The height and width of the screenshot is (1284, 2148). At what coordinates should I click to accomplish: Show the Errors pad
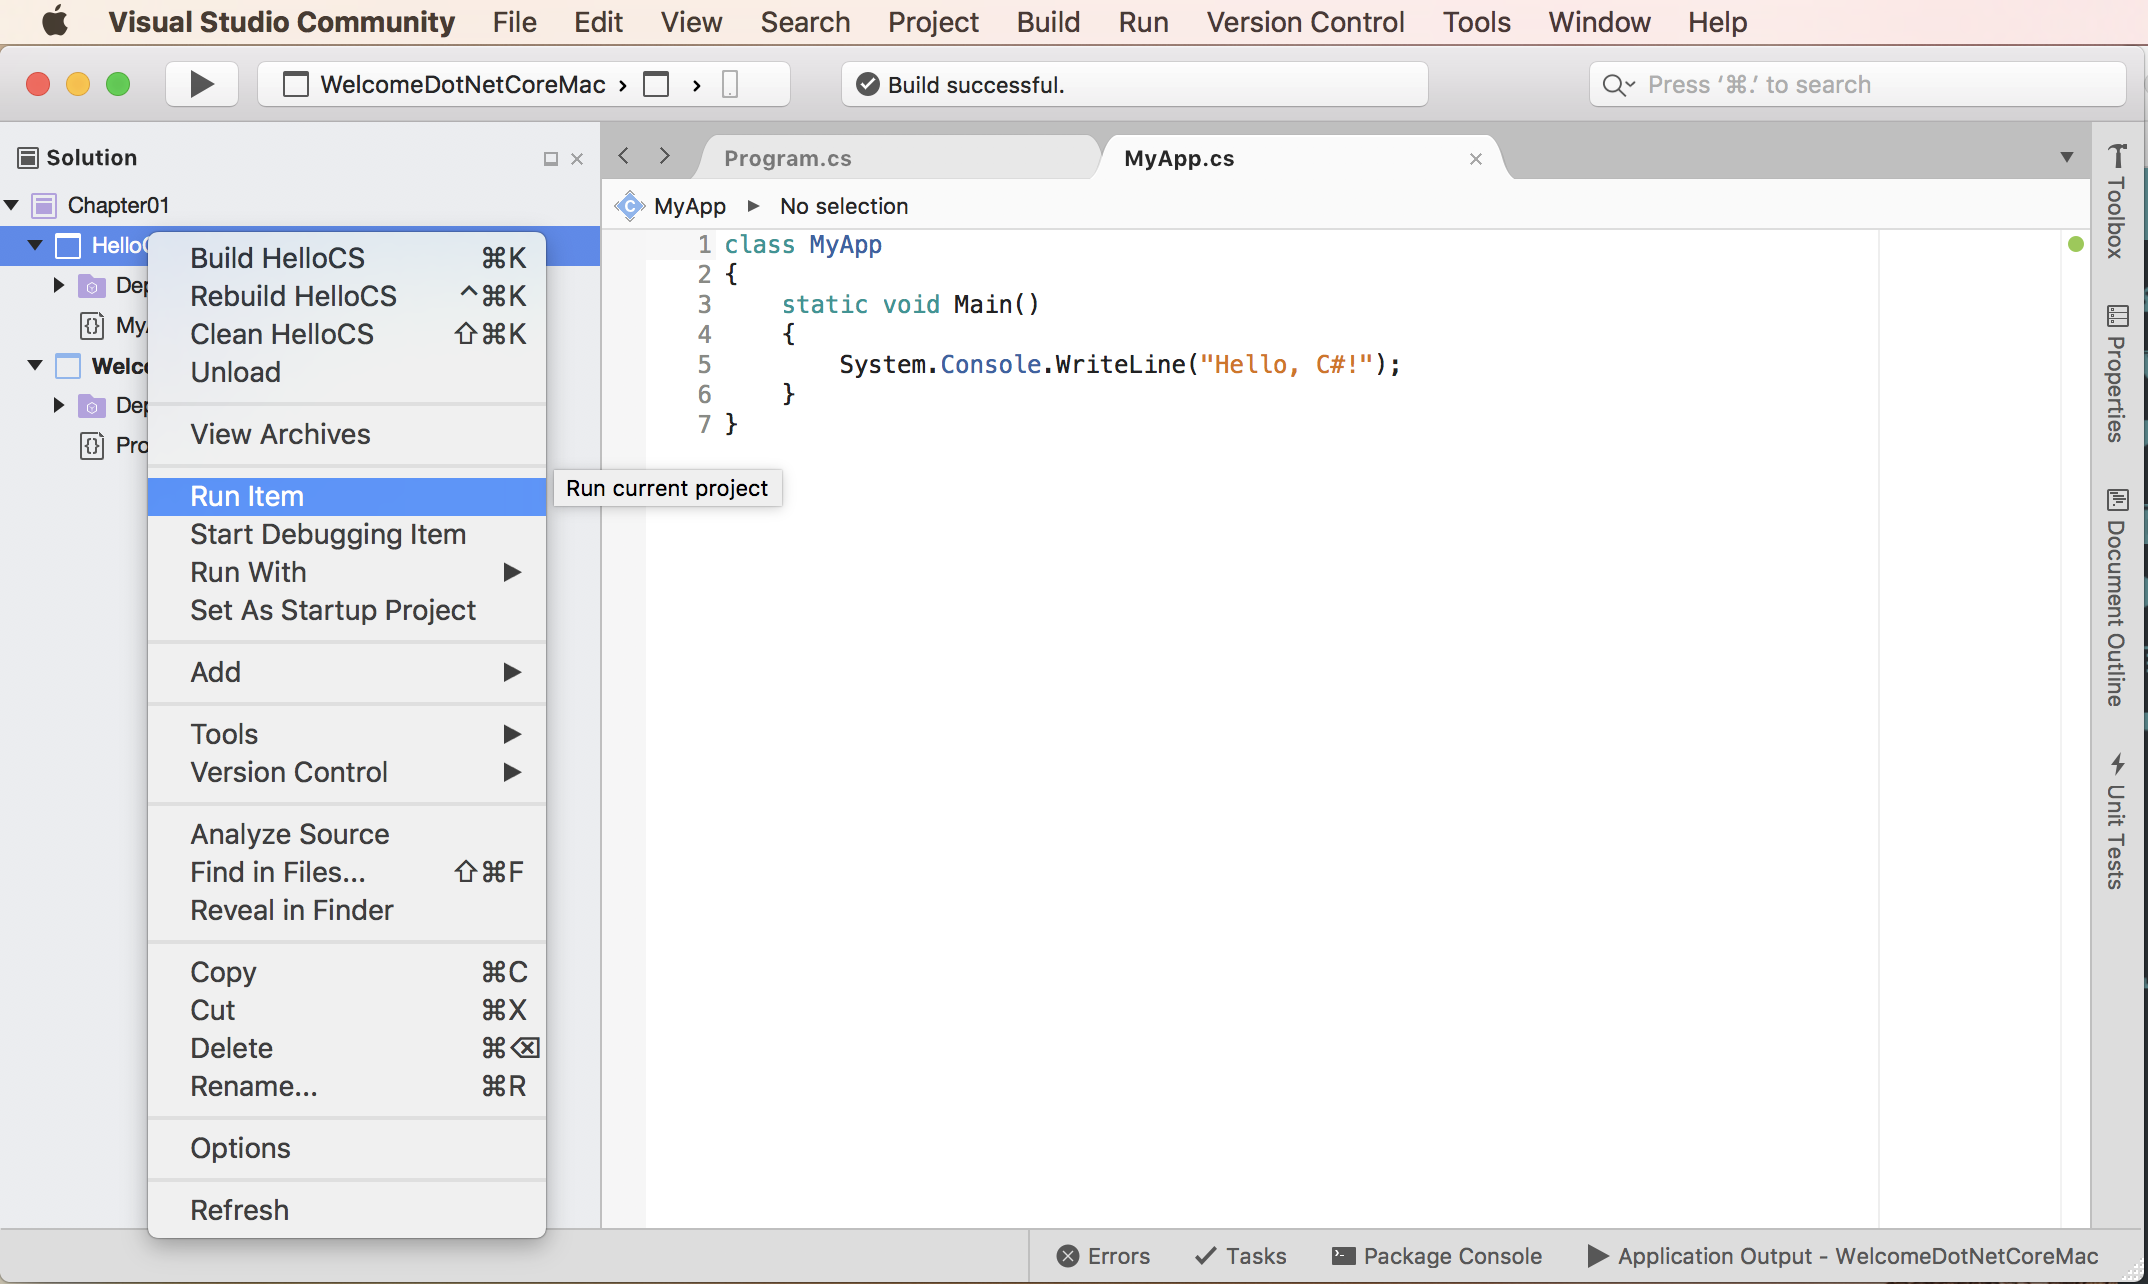coord(1104,1256)
